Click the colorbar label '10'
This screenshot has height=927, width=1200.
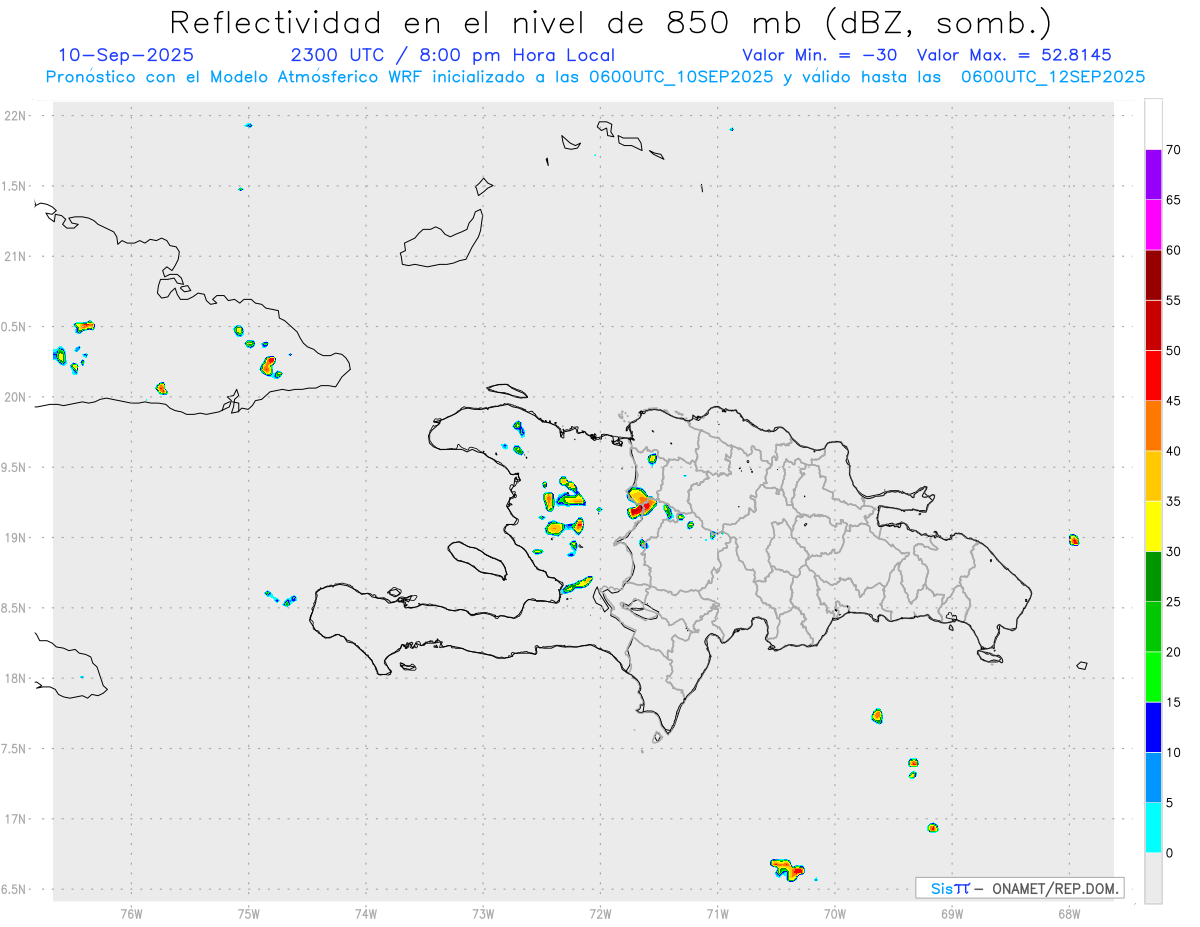point(1173,753)
